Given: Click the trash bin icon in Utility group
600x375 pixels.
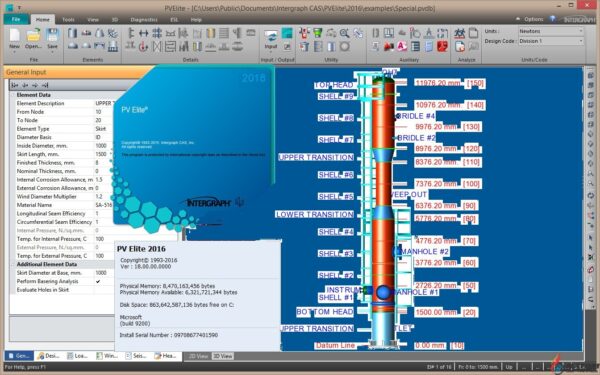Looking at the screenshot, I should 304,47.
